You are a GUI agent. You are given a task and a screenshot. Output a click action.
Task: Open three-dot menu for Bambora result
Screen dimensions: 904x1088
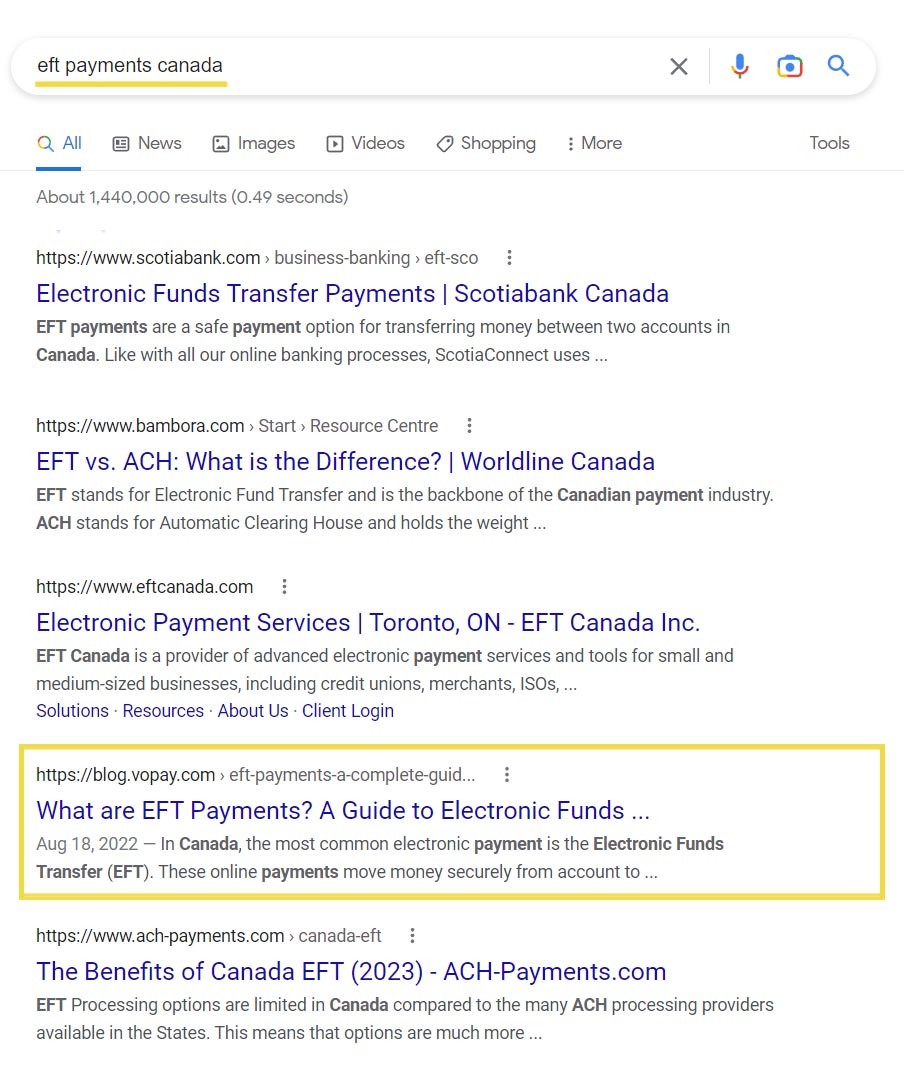click(469, 426)
